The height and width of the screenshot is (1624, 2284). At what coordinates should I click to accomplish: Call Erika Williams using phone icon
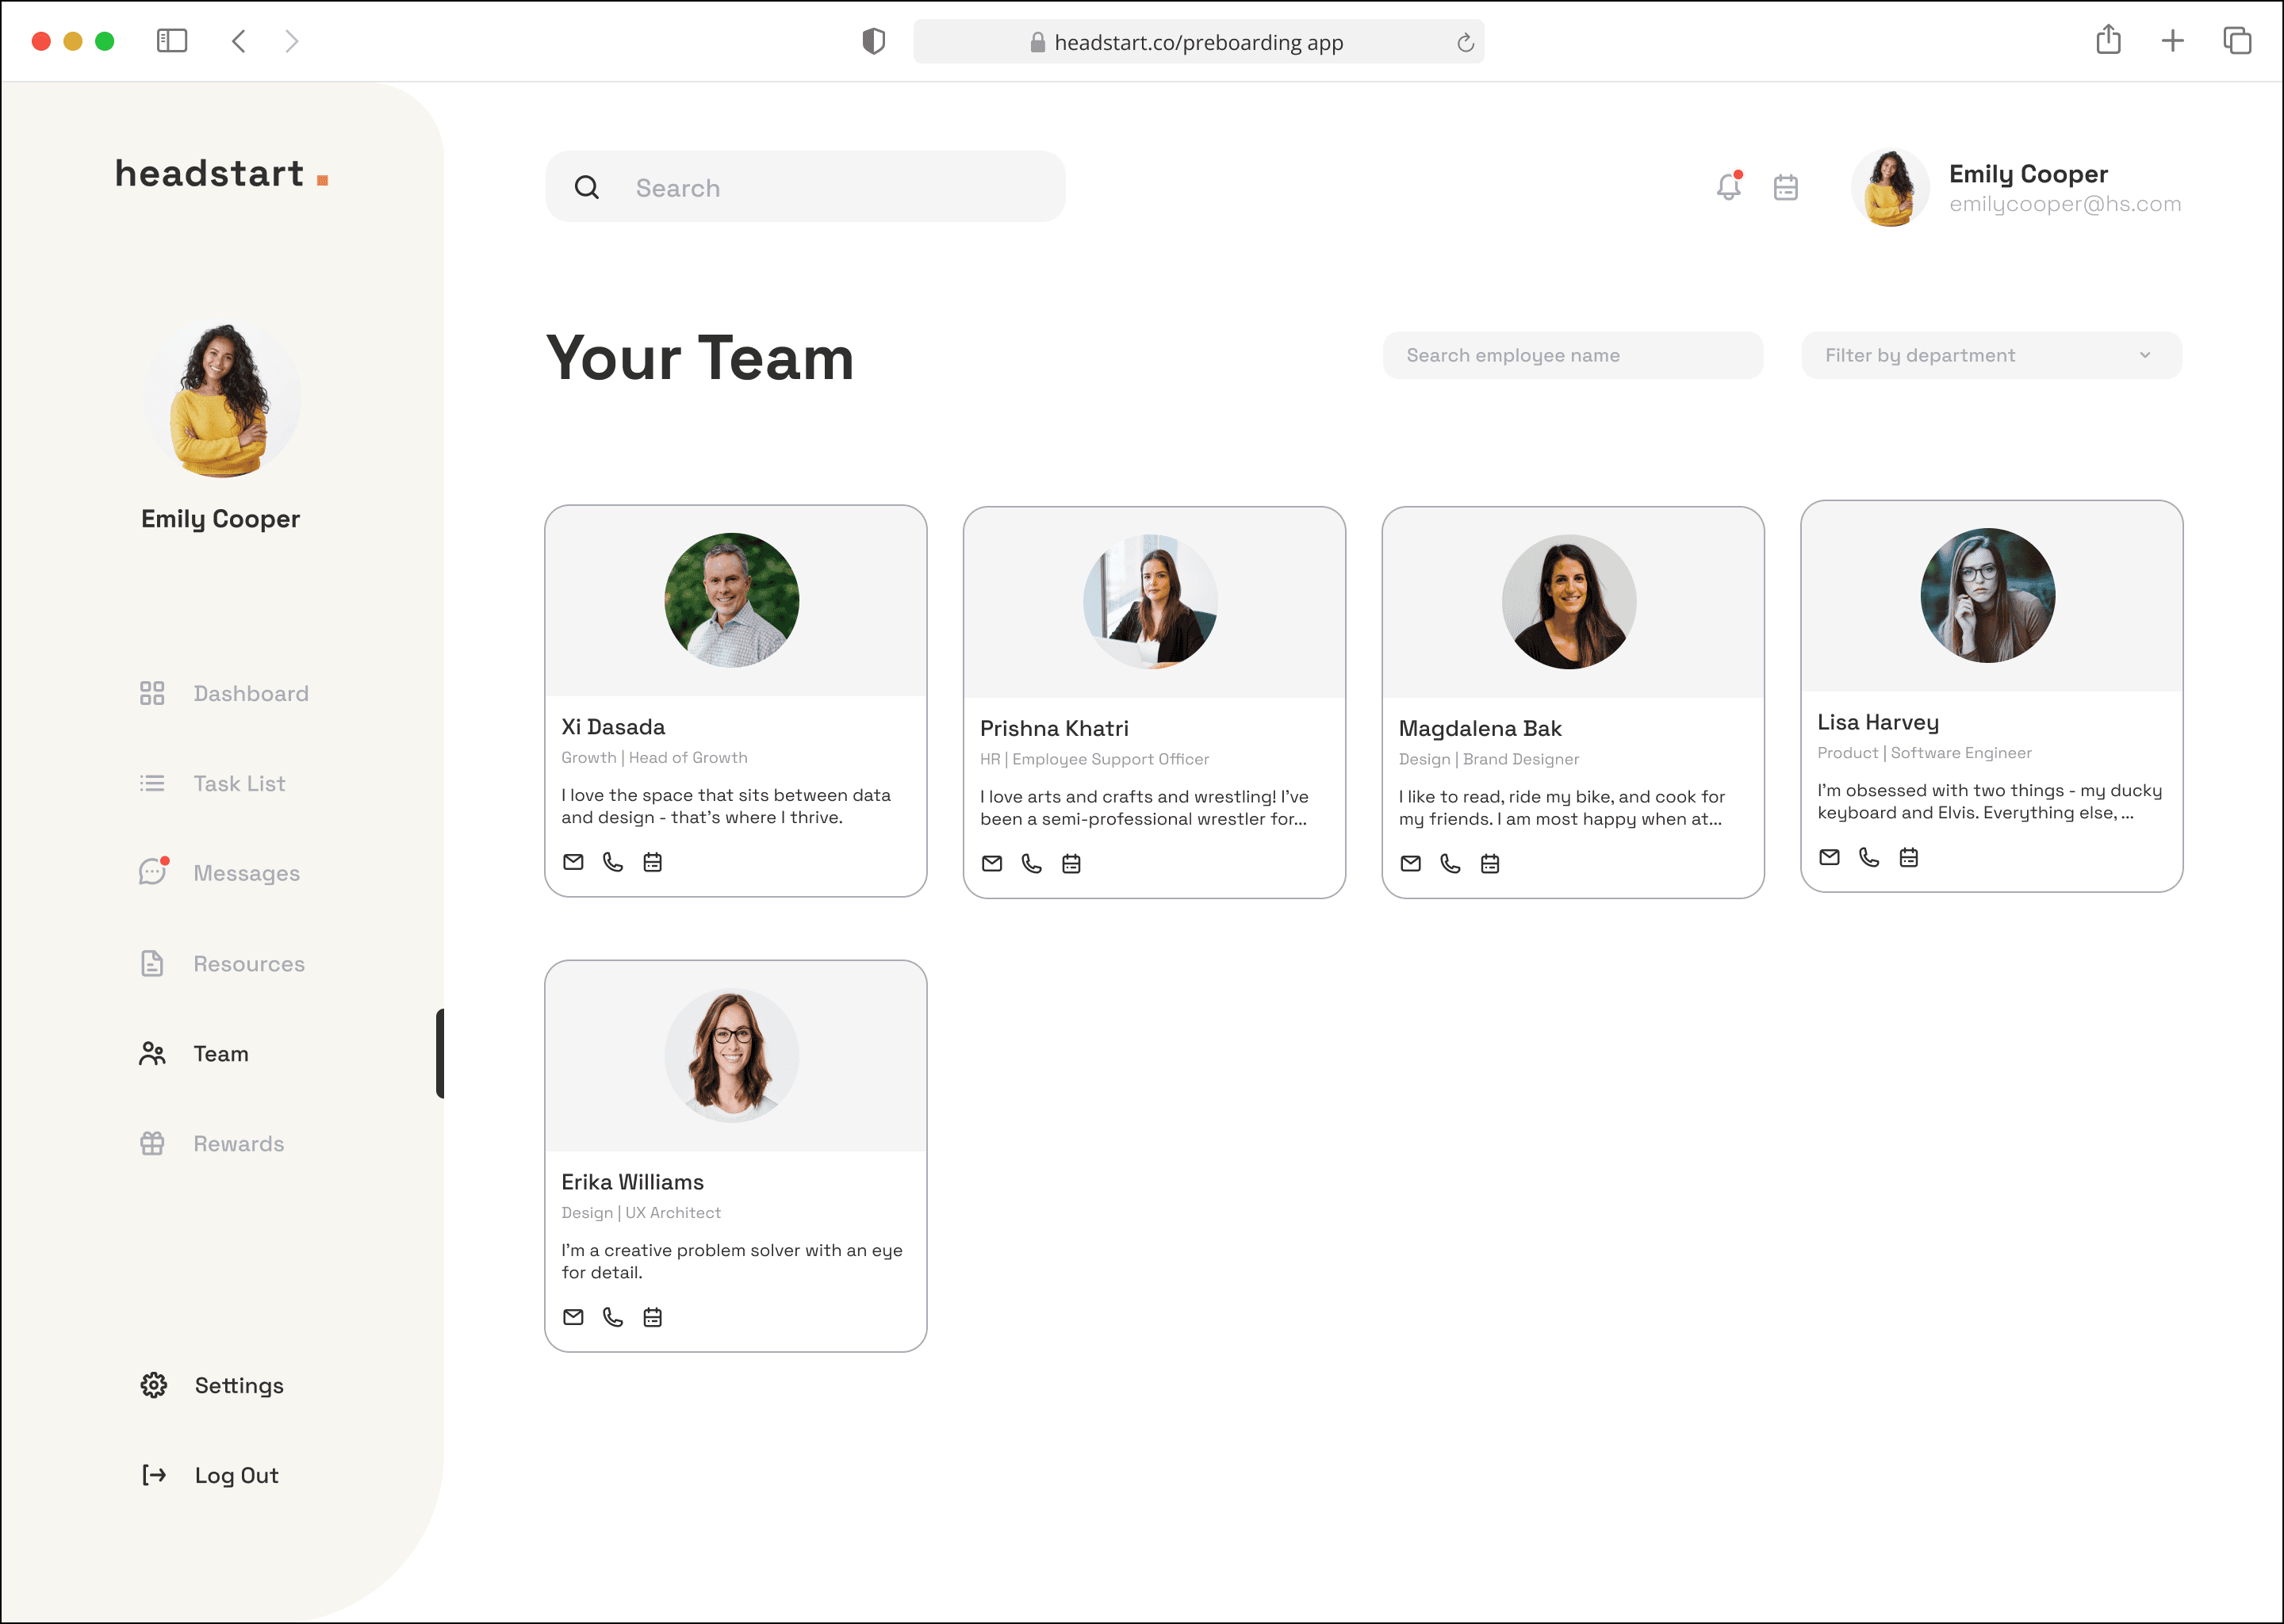point(613,1317)
